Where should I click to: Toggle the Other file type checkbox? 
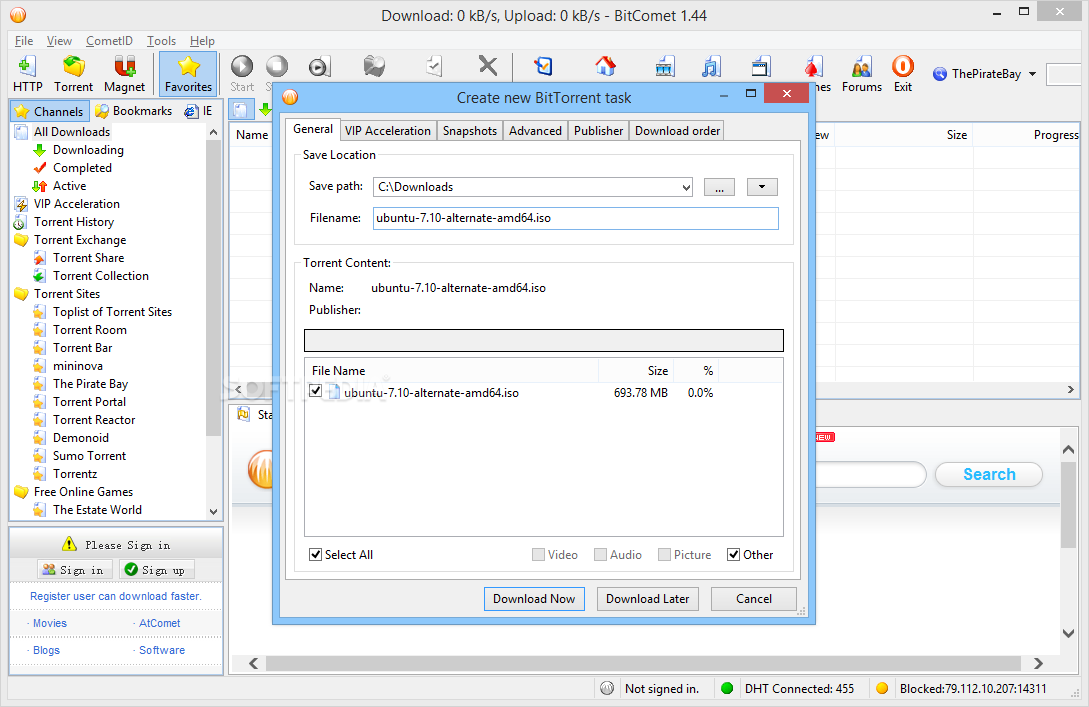(x=733, y=554)
